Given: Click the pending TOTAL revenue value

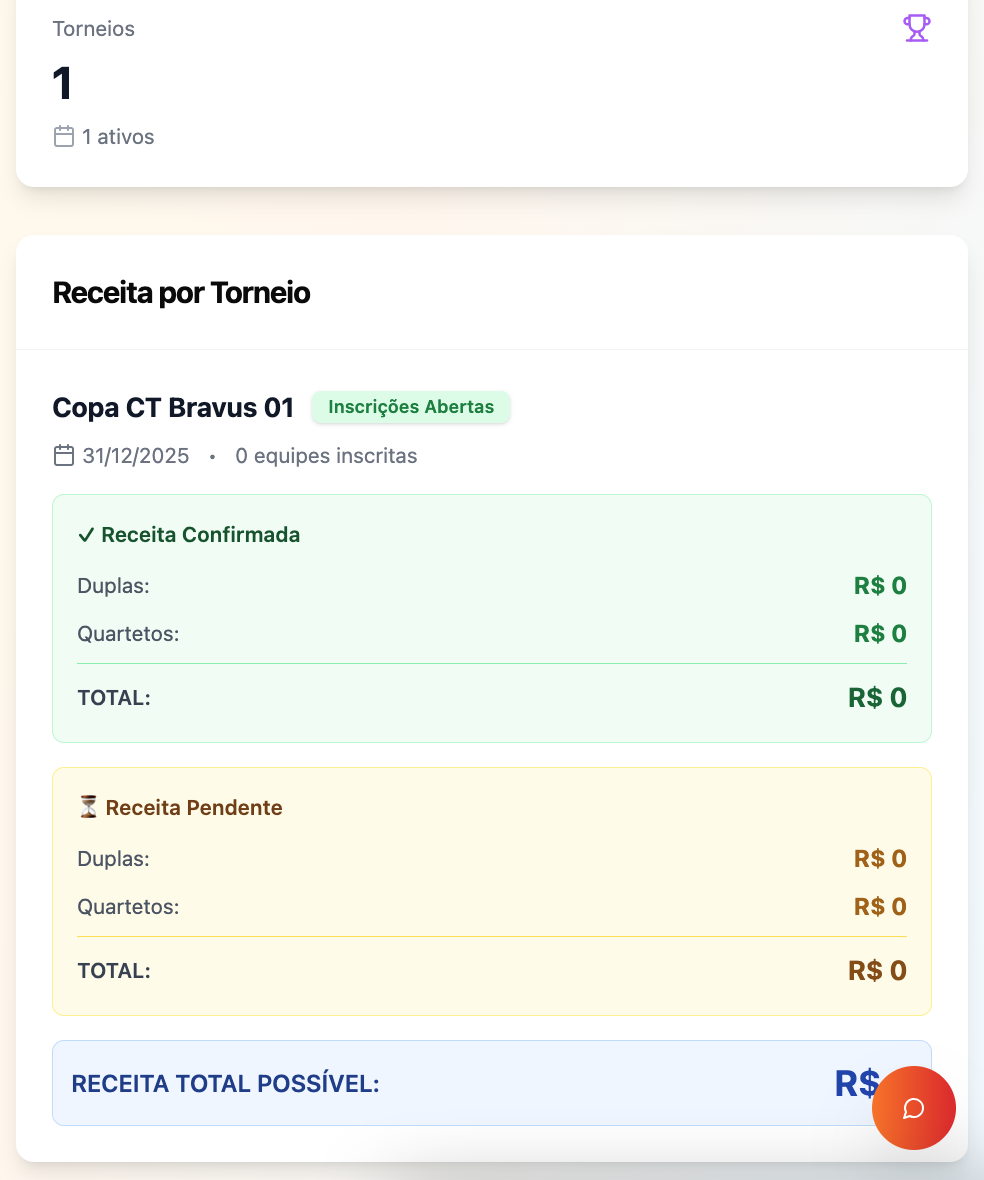Looking at the screenshot, I should (x=877, y=971).
